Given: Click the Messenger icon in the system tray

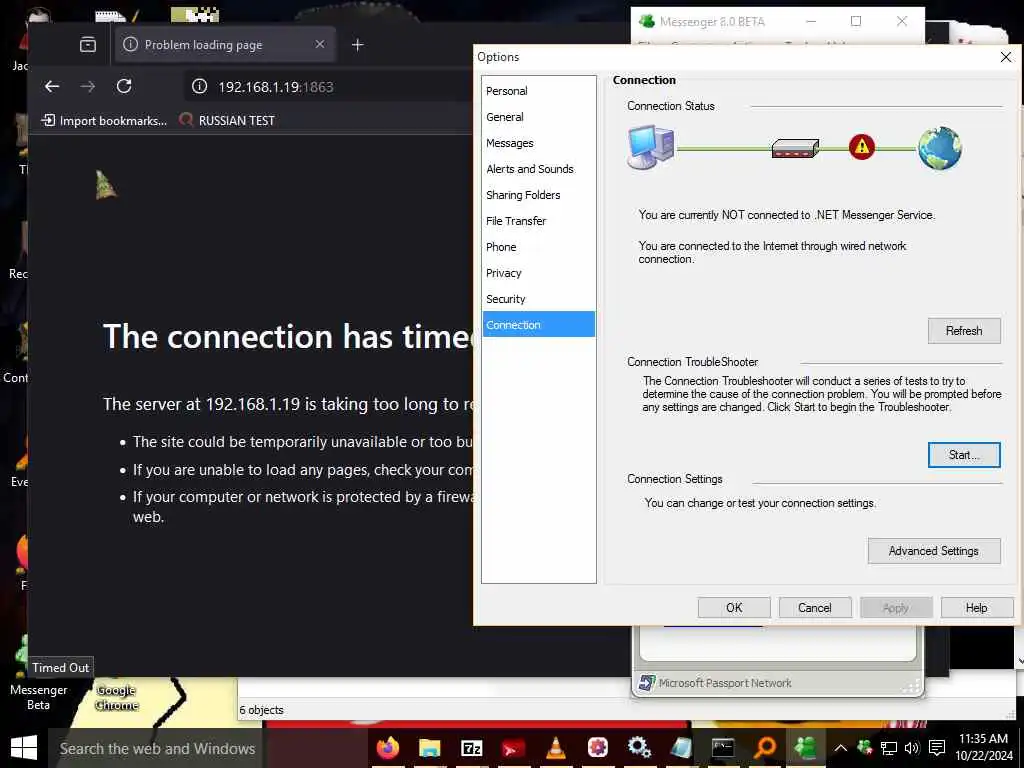Looking at the screenshot, I should [x=865, y=748].
